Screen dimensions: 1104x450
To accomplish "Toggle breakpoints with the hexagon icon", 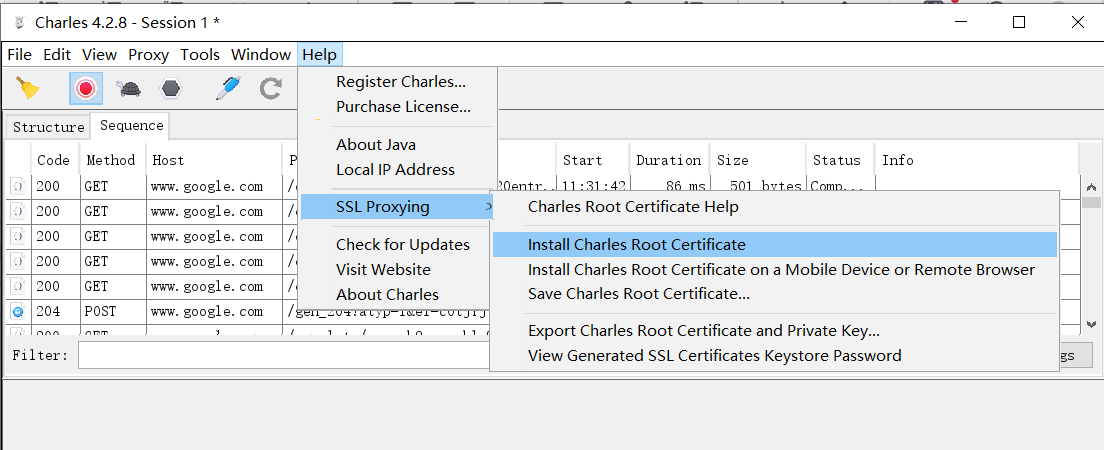I will tap(171, 89).
